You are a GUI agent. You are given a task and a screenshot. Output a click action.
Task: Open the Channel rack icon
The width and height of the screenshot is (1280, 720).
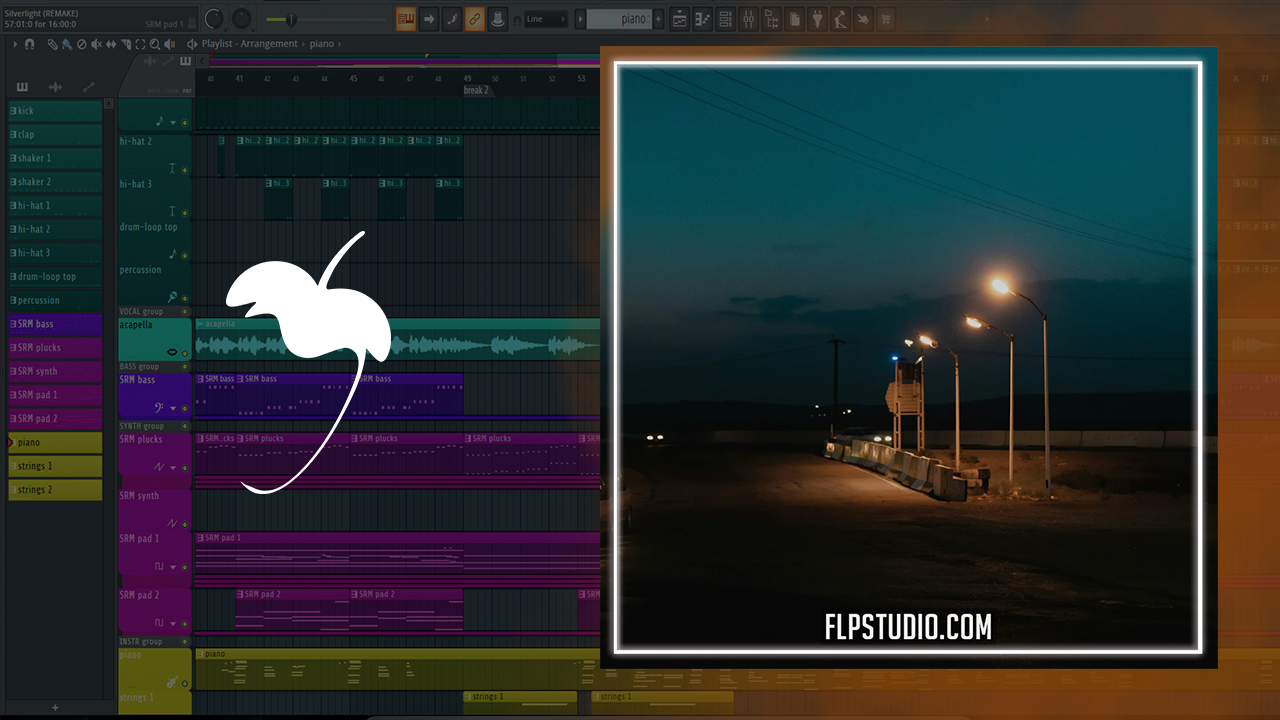[x=726, y=19]
